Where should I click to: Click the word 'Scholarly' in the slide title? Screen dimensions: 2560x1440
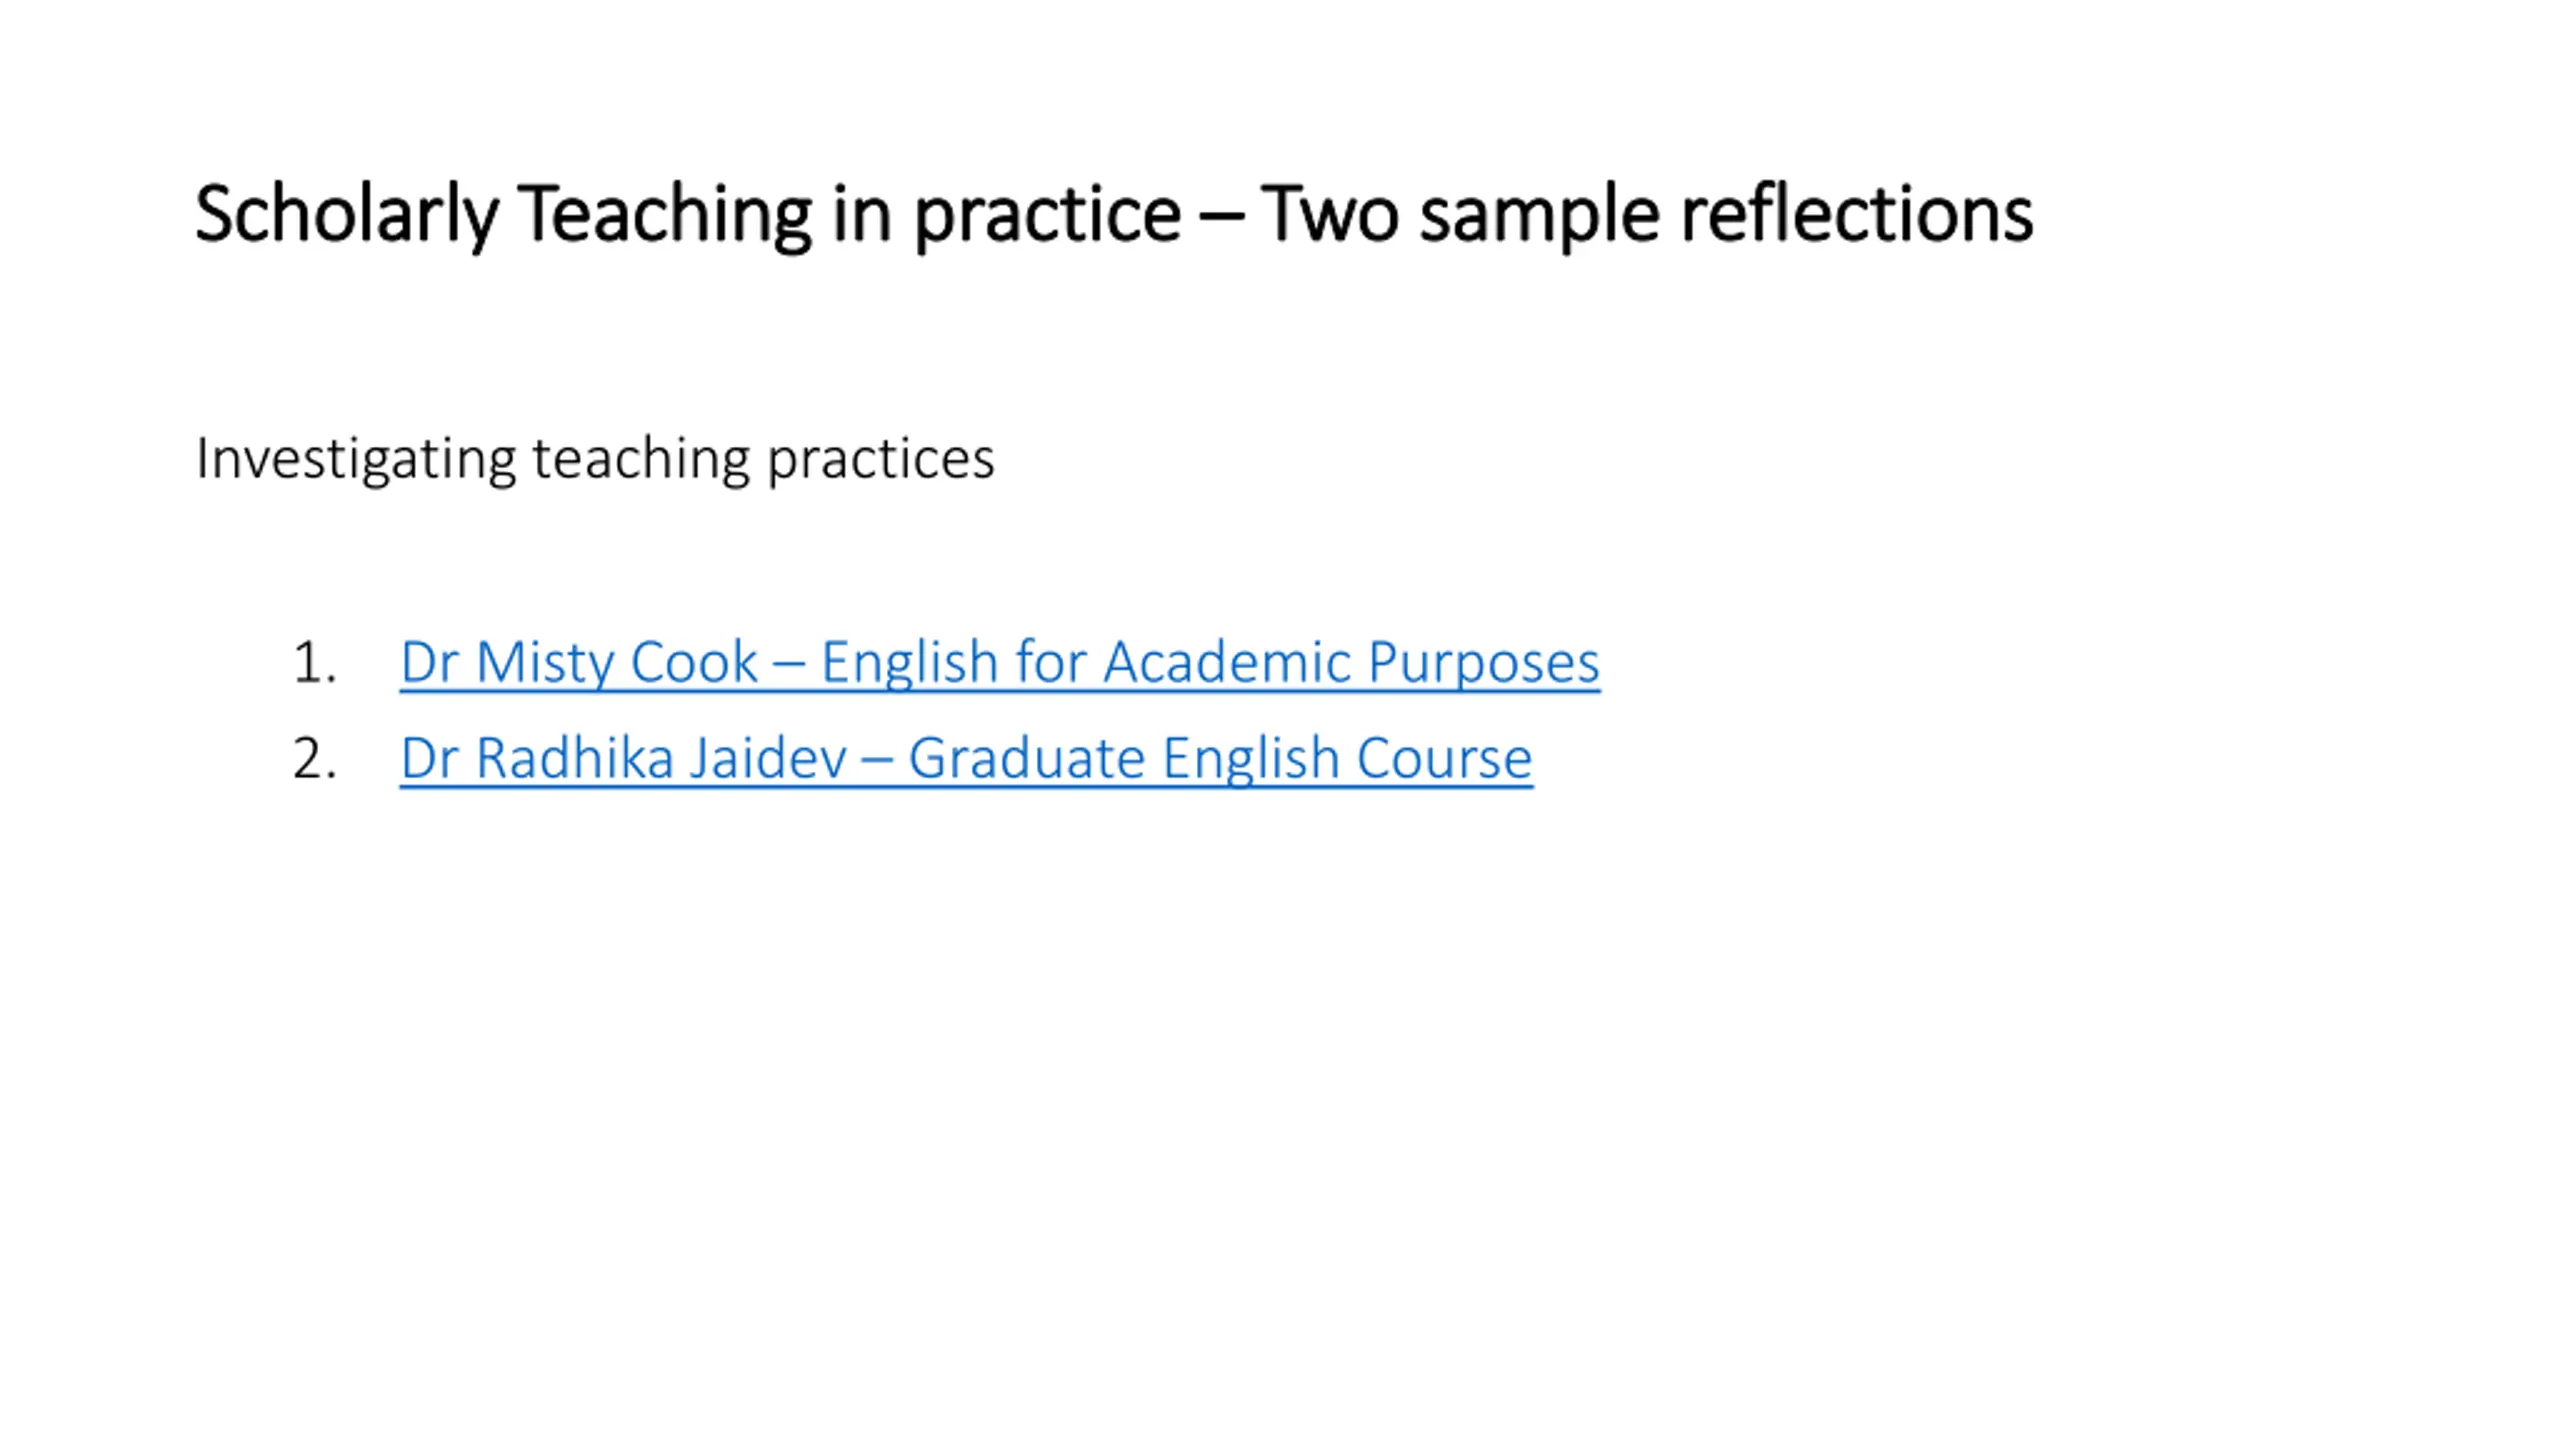pos(346,214)
